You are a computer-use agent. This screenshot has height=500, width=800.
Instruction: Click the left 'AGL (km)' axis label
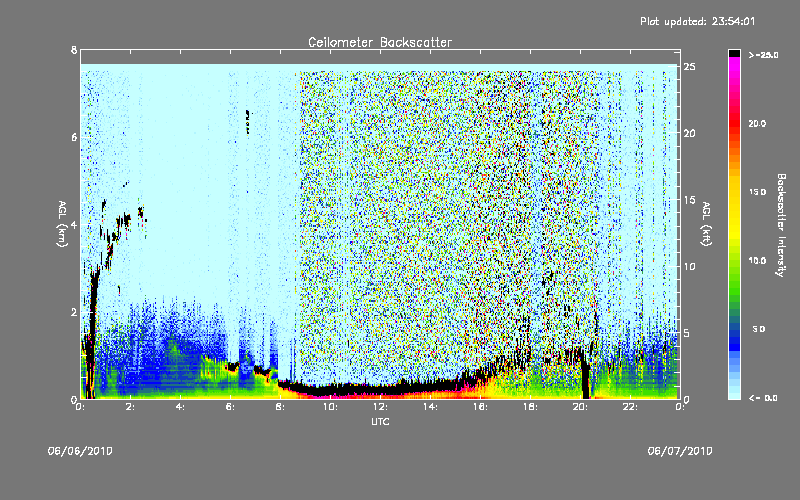tap(62, 224)
